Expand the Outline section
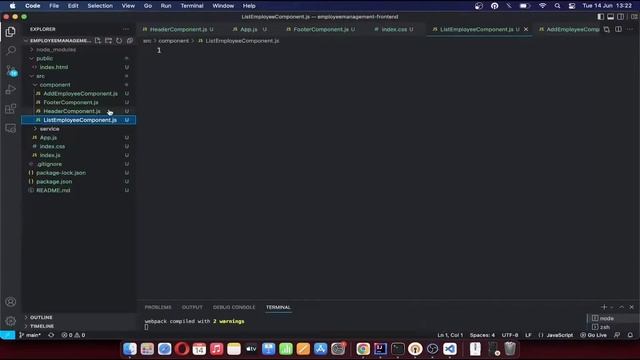 pyautogui.click(x=41, y=317)
